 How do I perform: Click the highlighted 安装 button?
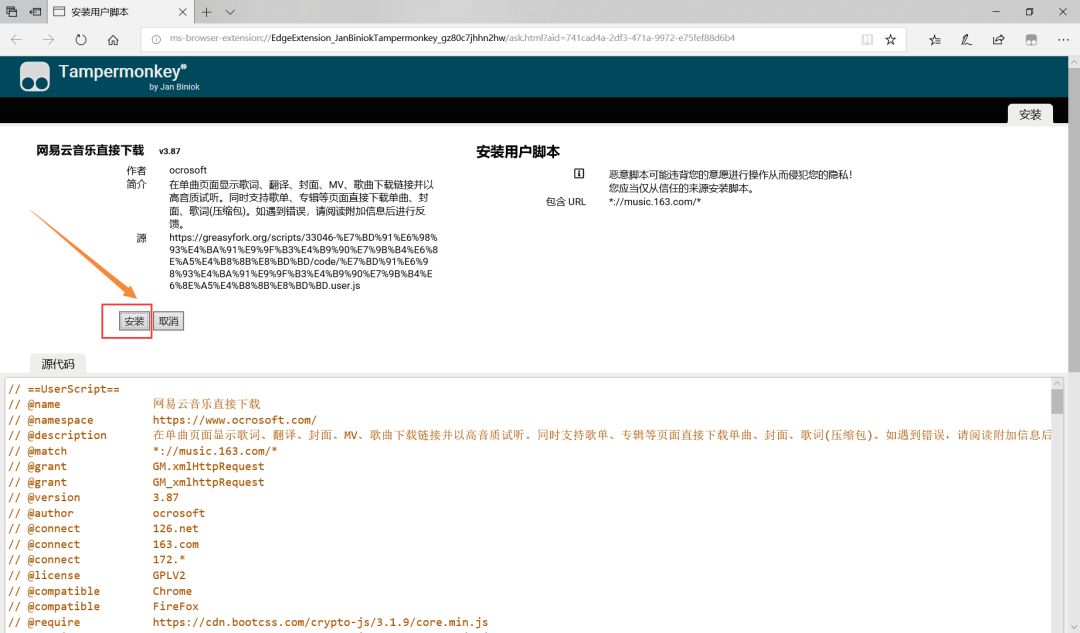(133, 320)
